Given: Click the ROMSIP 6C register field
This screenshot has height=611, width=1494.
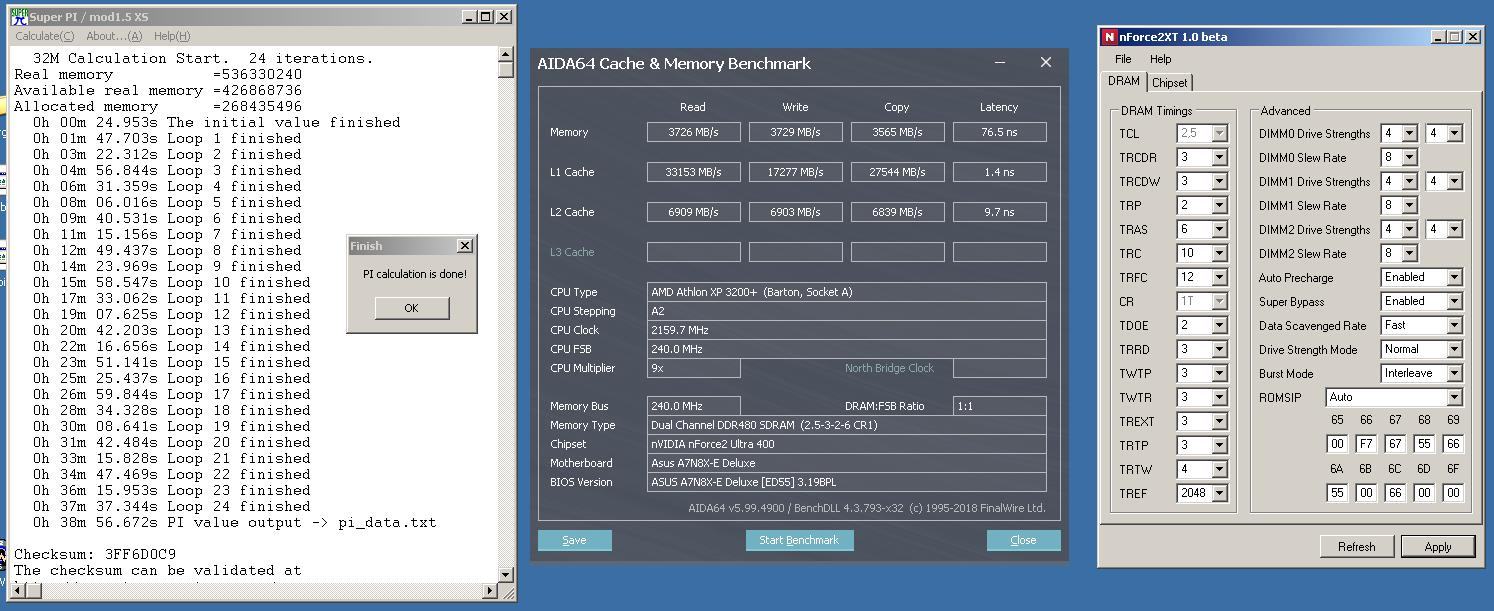Looking at the screenshot, I should [1395, 492].
